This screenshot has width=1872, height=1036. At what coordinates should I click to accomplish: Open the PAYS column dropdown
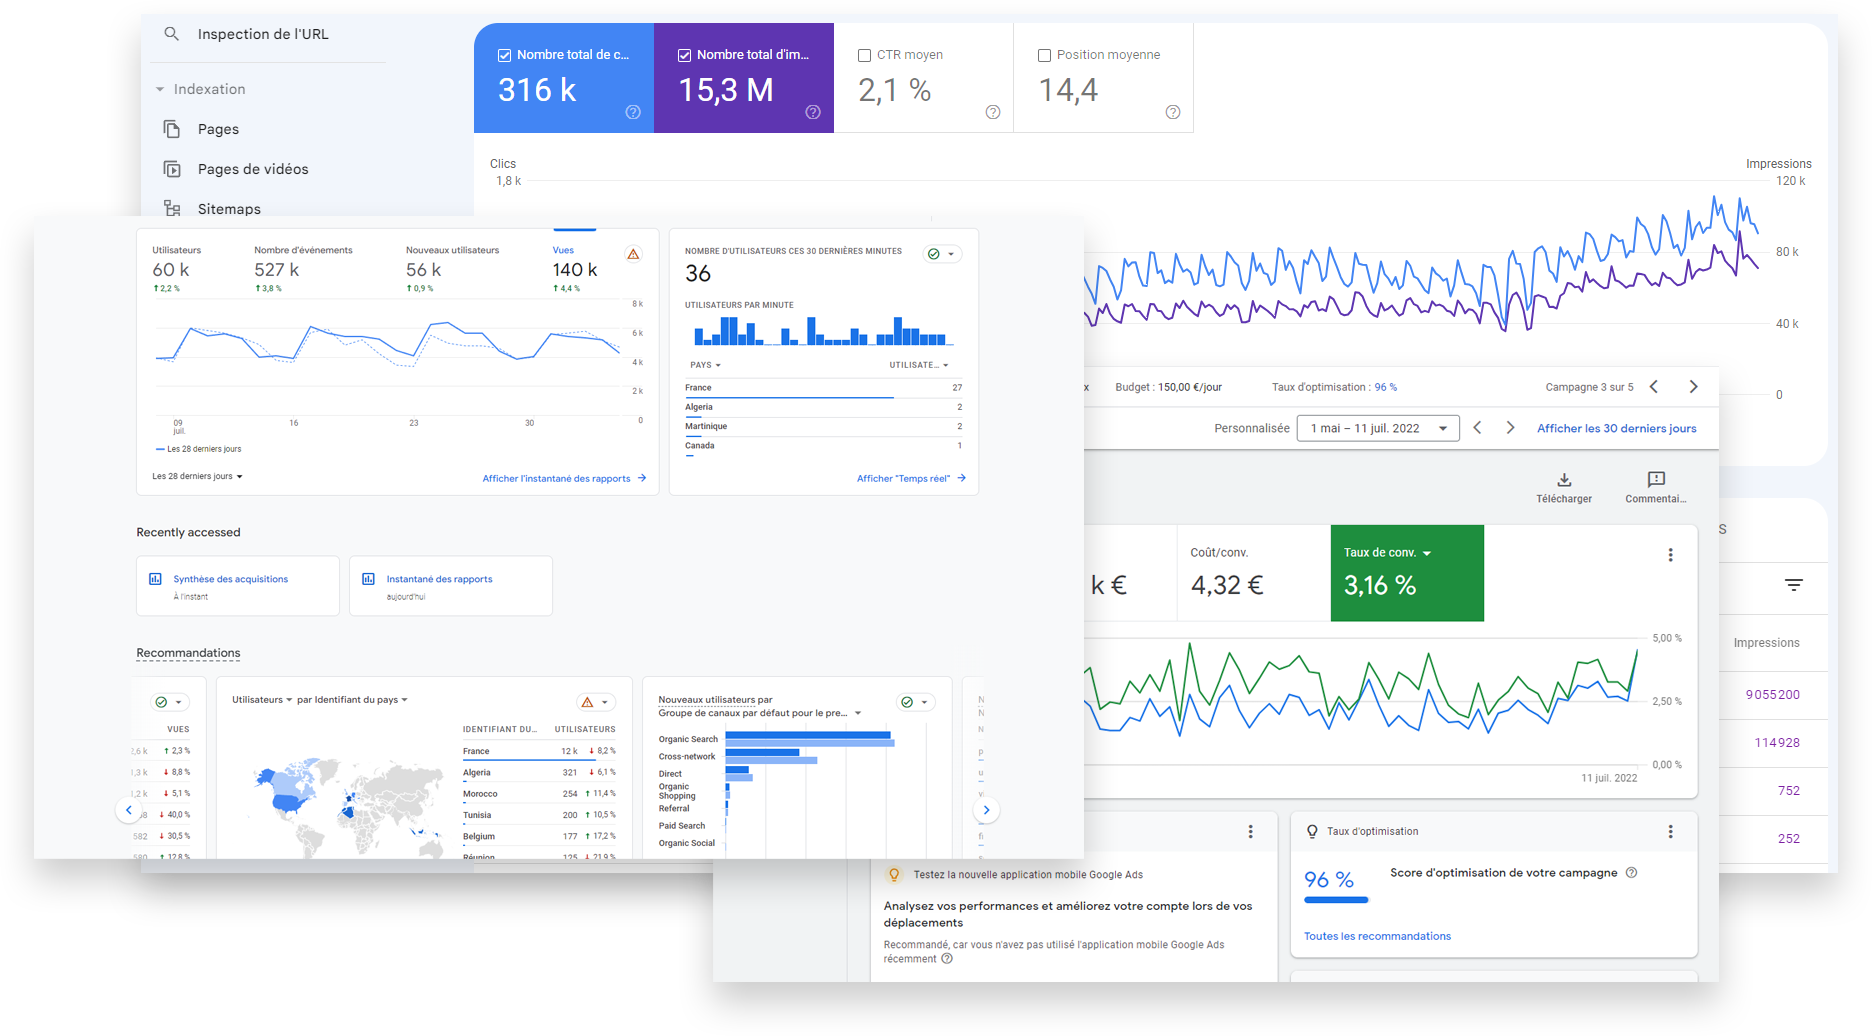pos(706,365)
